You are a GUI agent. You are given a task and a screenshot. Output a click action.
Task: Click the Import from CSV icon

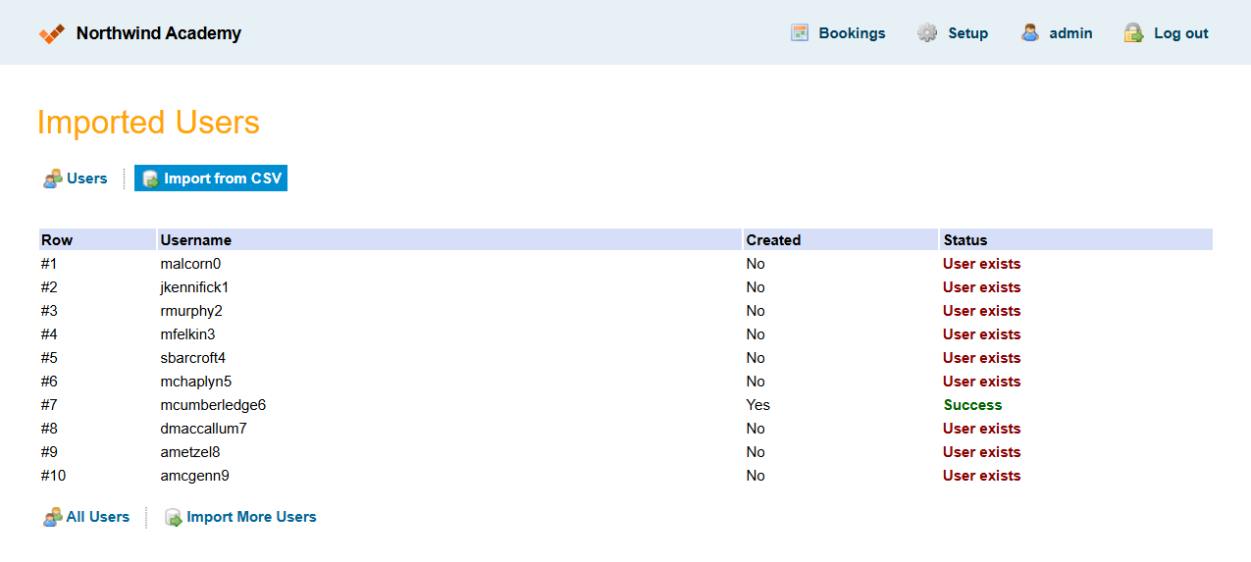tap(150, 179)
